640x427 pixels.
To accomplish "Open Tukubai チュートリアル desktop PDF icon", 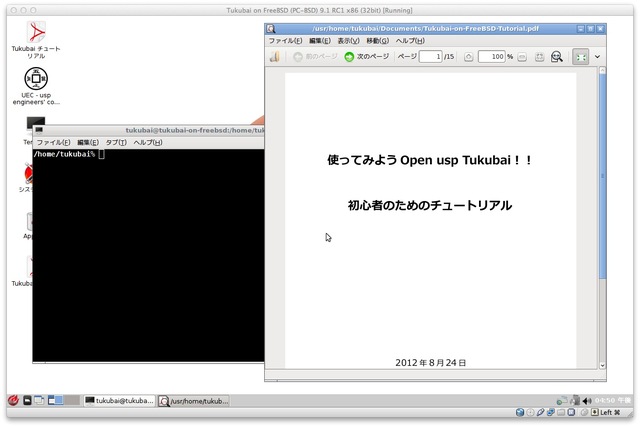I will (x=36, y=40).
